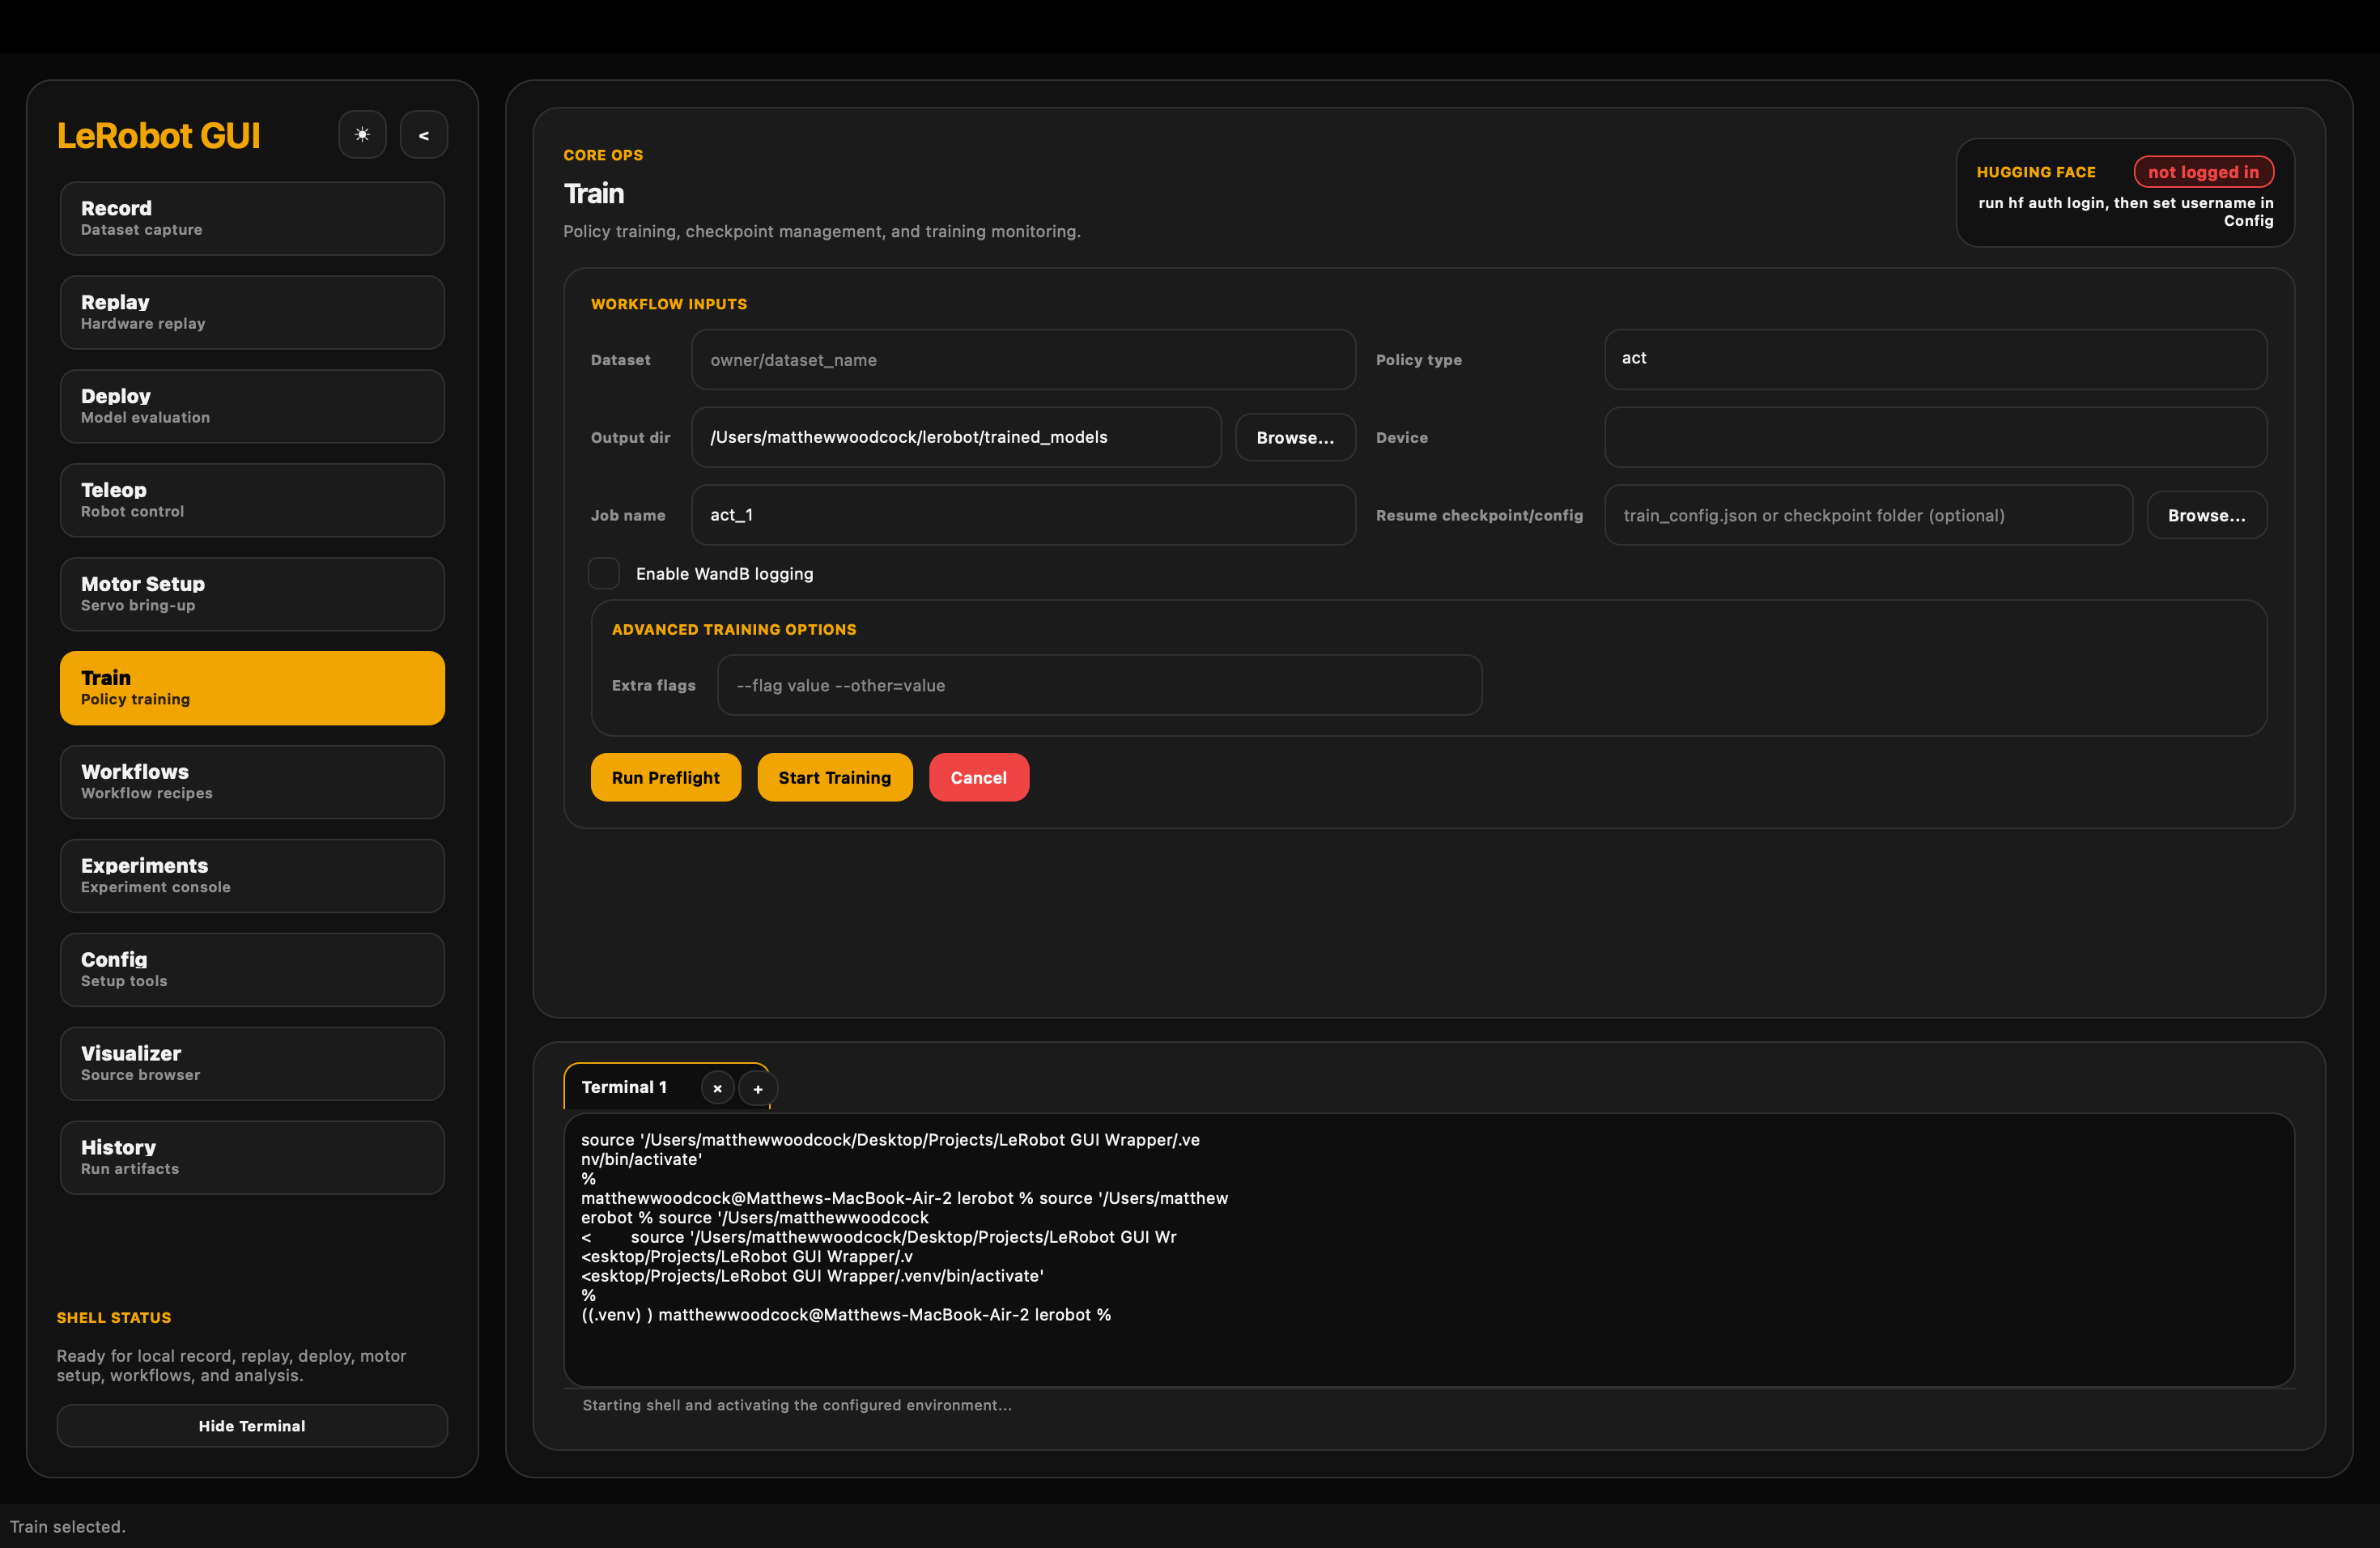Screen dimensions: 2380x1548
Task: Collapse the sidebar with the arrow icon
Action: coord(424,135)
